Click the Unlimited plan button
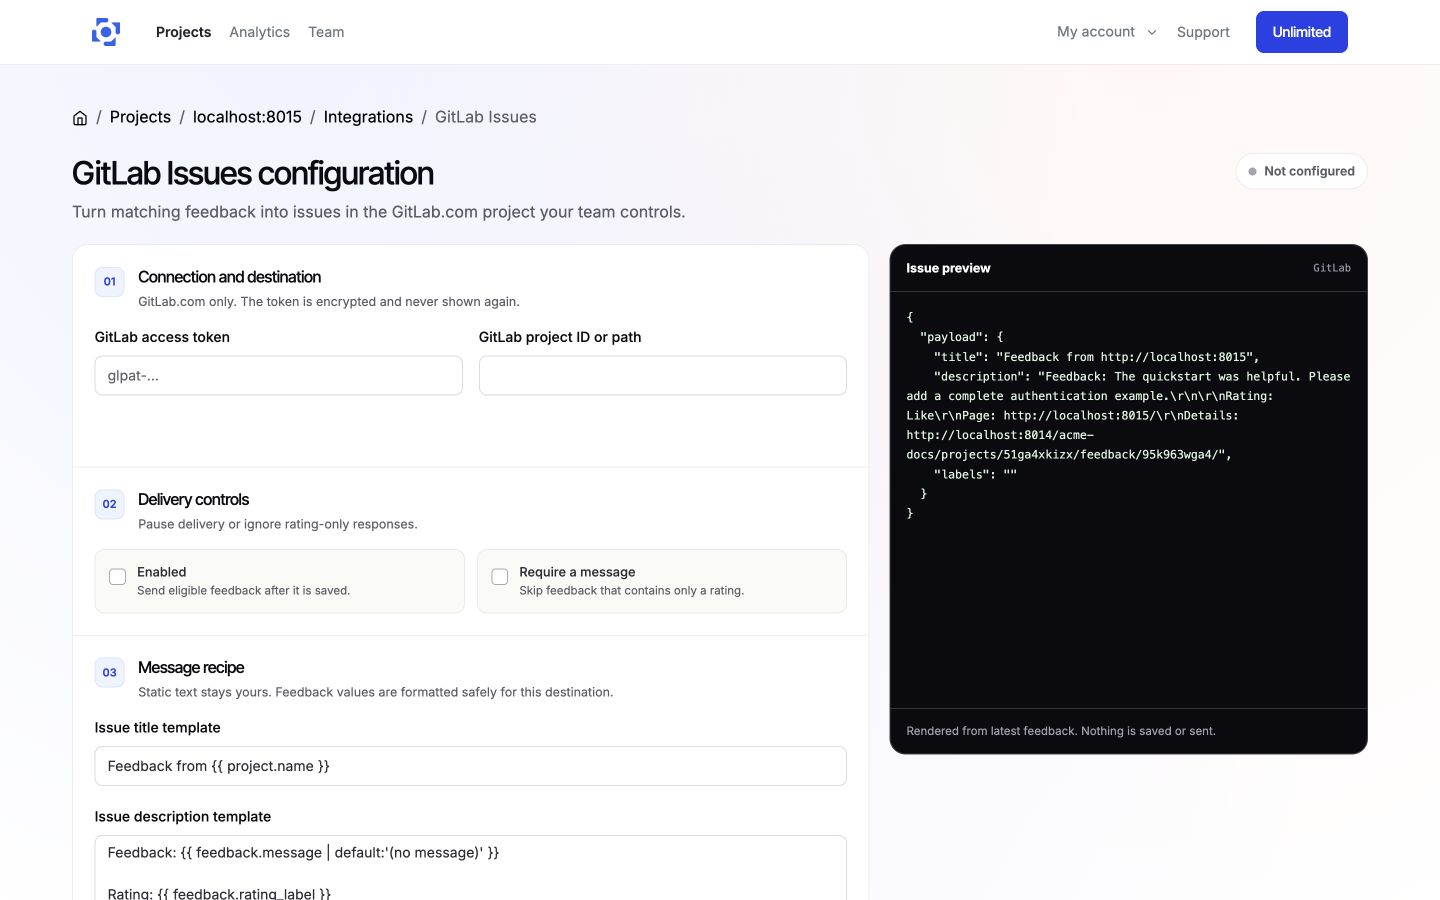The width and height of the screenshot is (1440, 900). click(x=1301, y=32)
